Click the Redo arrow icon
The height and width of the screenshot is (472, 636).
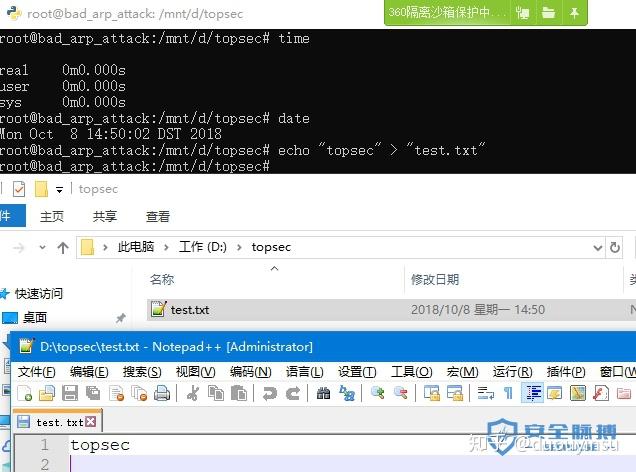pyautogui.click(x=293, y=393)
